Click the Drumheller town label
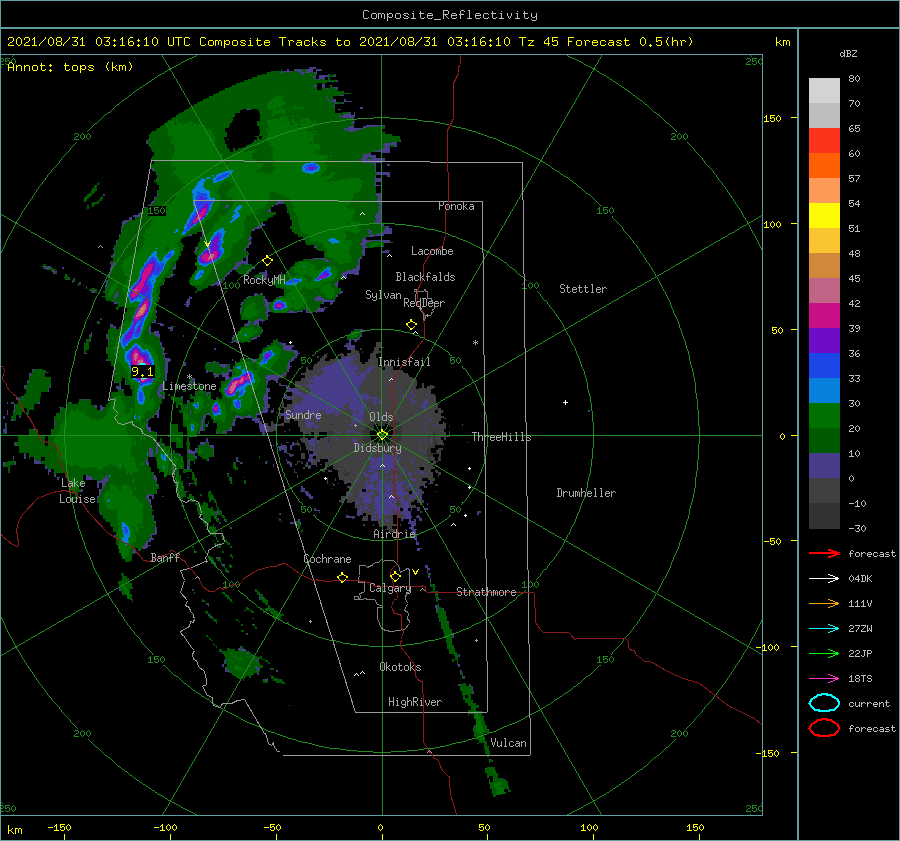This screenshot has width=900, height=841. 585,493
